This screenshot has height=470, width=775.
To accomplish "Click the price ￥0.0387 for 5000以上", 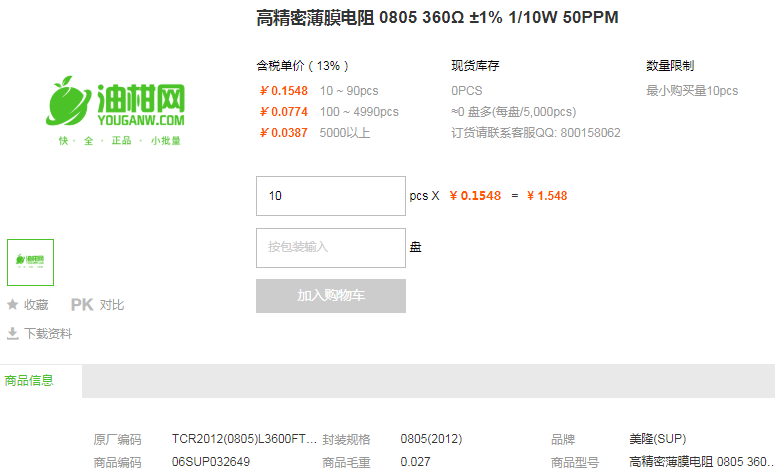I will [x=284, y=133].
